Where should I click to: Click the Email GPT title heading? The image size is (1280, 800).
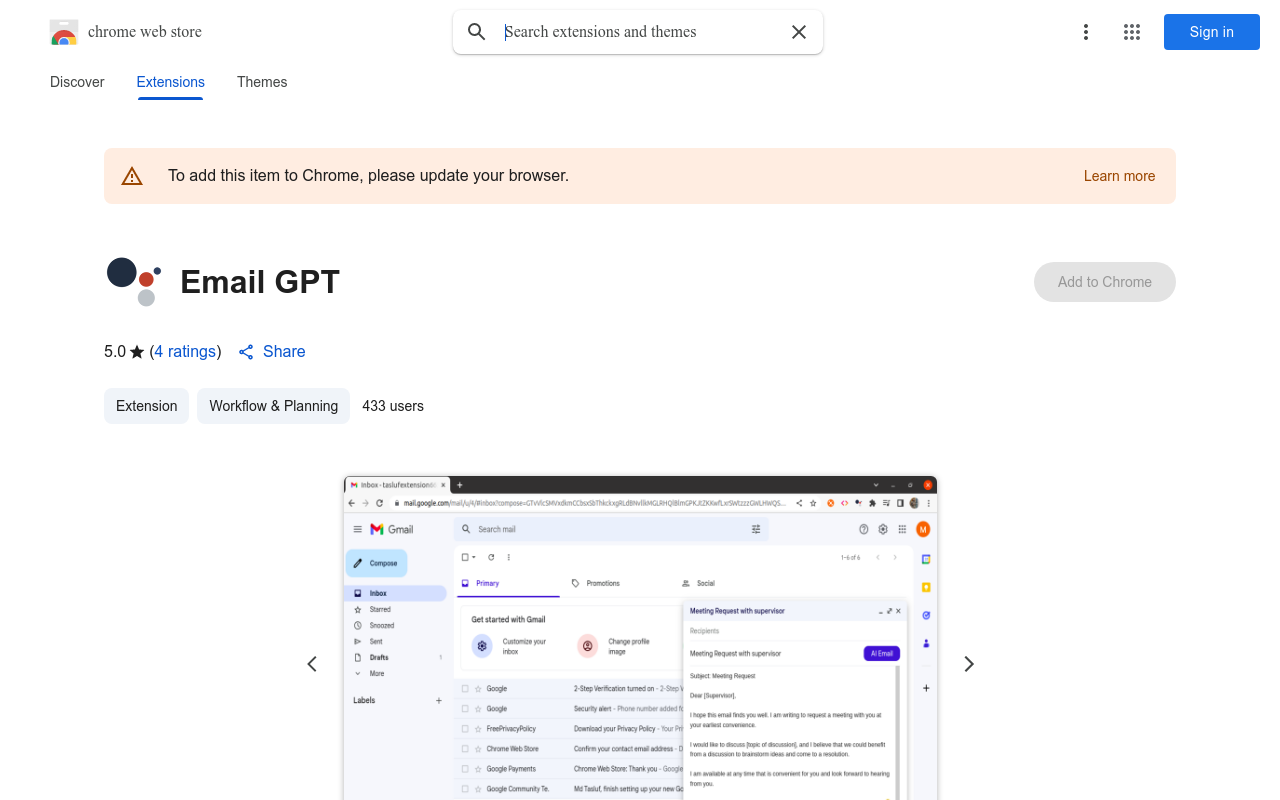pyautogui.click(x=260, y=282)
